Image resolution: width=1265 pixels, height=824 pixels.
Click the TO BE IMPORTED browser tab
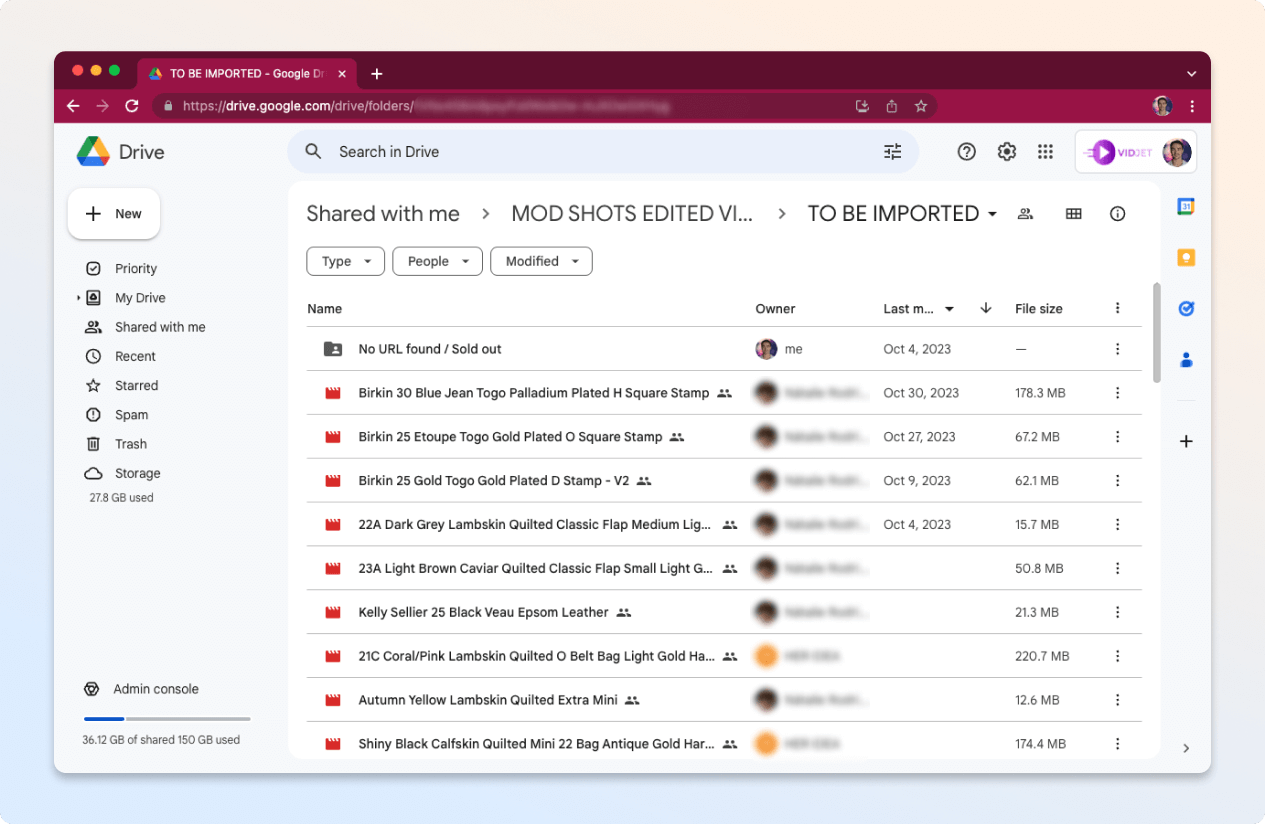click(x=246, y=74)
